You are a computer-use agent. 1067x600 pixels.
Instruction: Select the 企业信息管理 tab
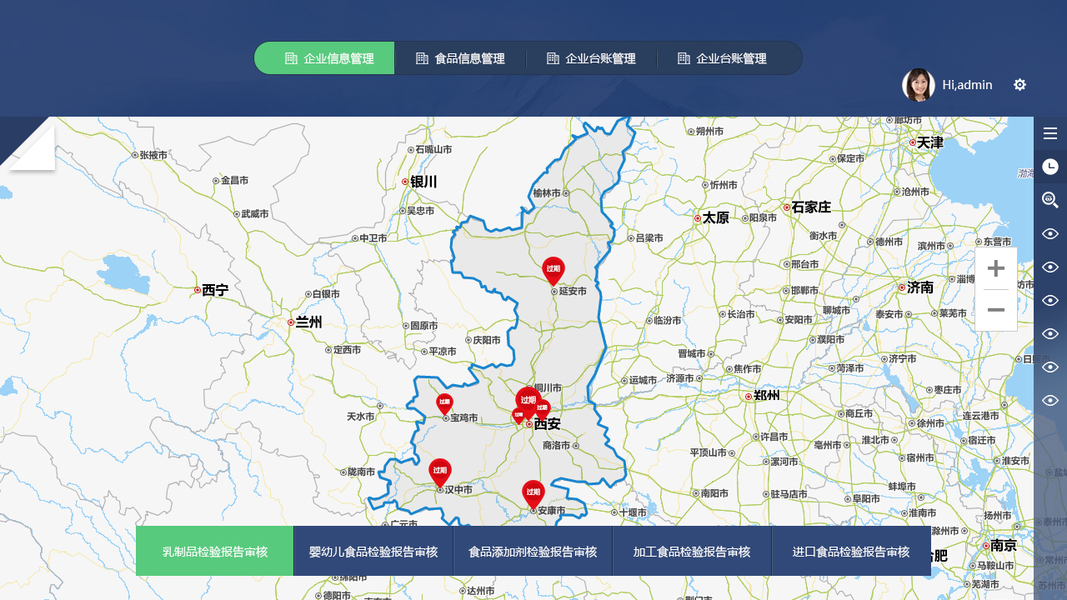325,59
